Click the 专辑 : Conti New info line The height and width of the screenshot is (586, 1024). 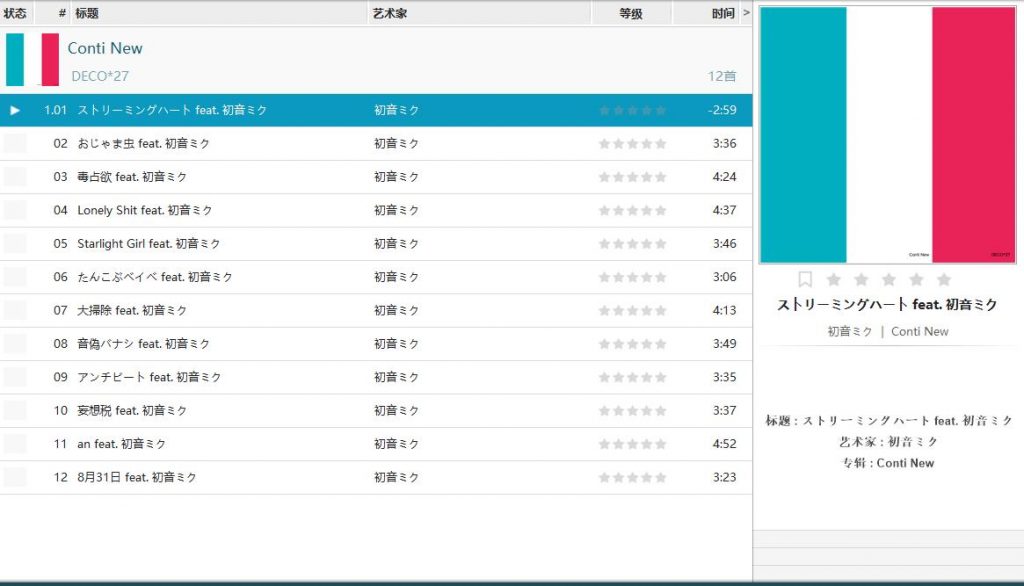(888, 463)
